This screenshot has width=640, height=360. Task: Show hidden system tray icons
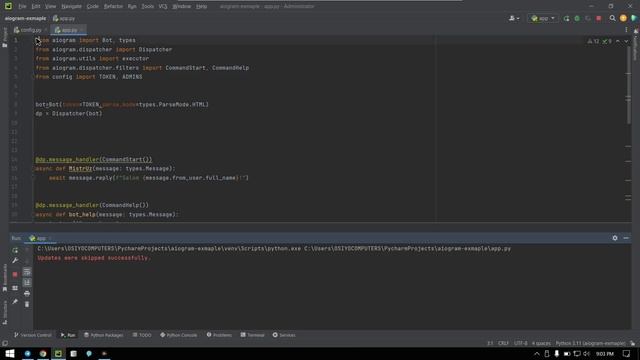[537, 354]
